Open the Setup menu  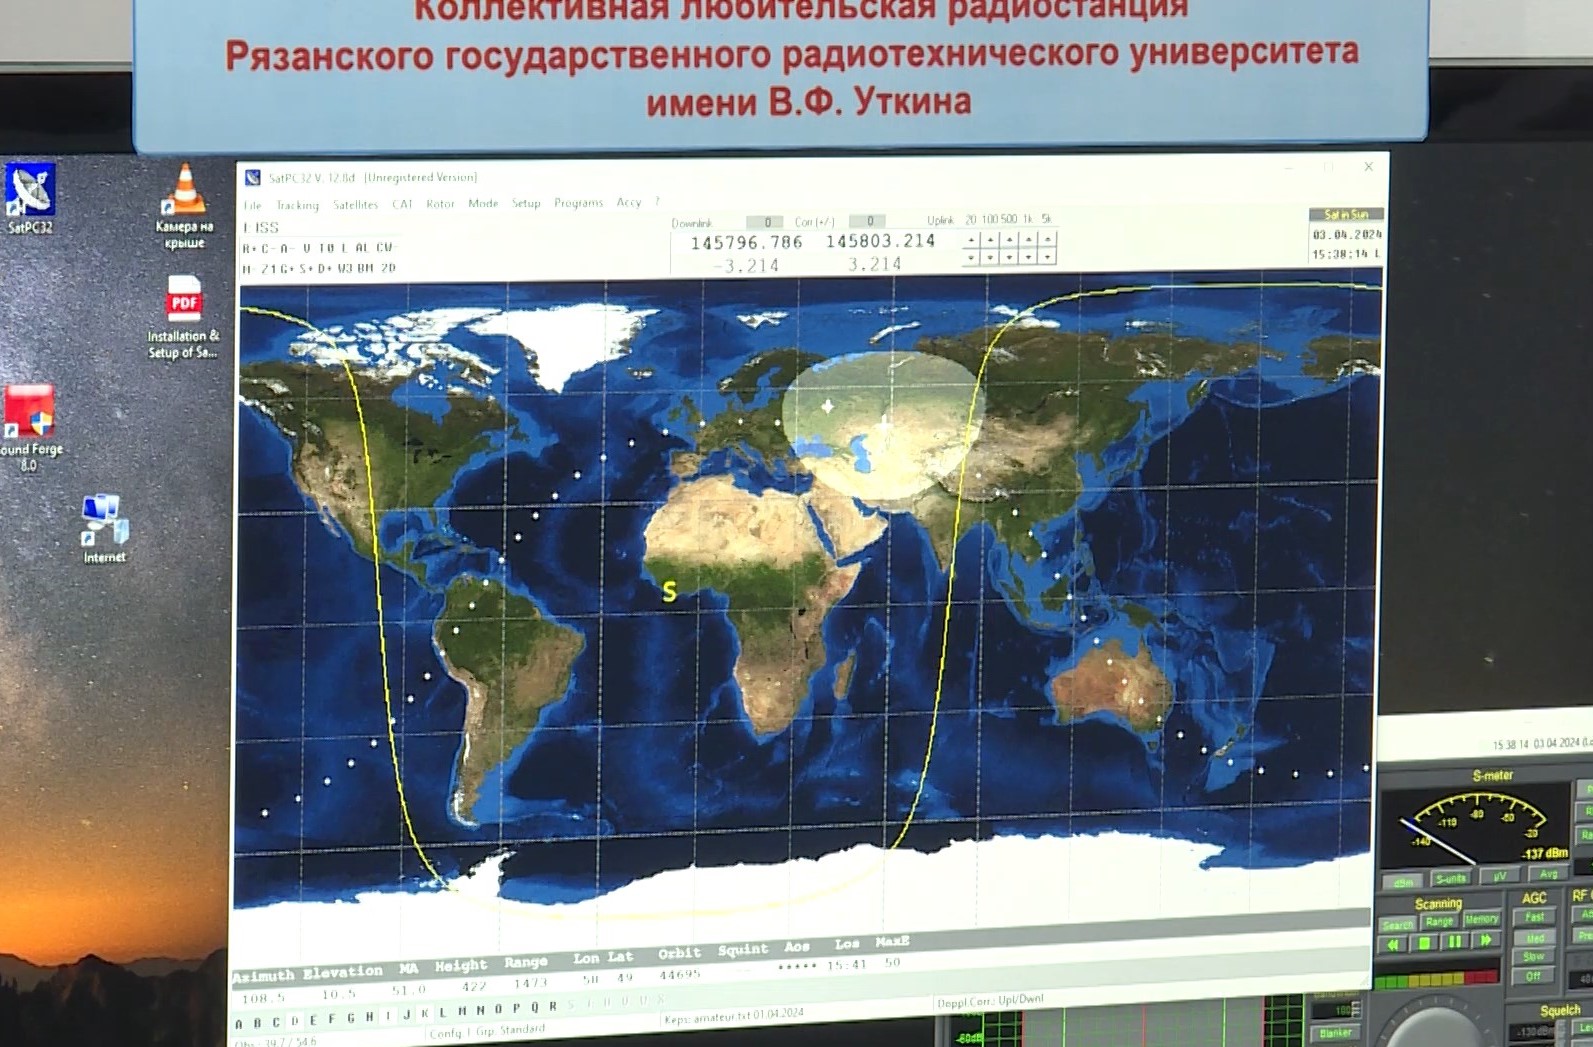coord(526,203)
